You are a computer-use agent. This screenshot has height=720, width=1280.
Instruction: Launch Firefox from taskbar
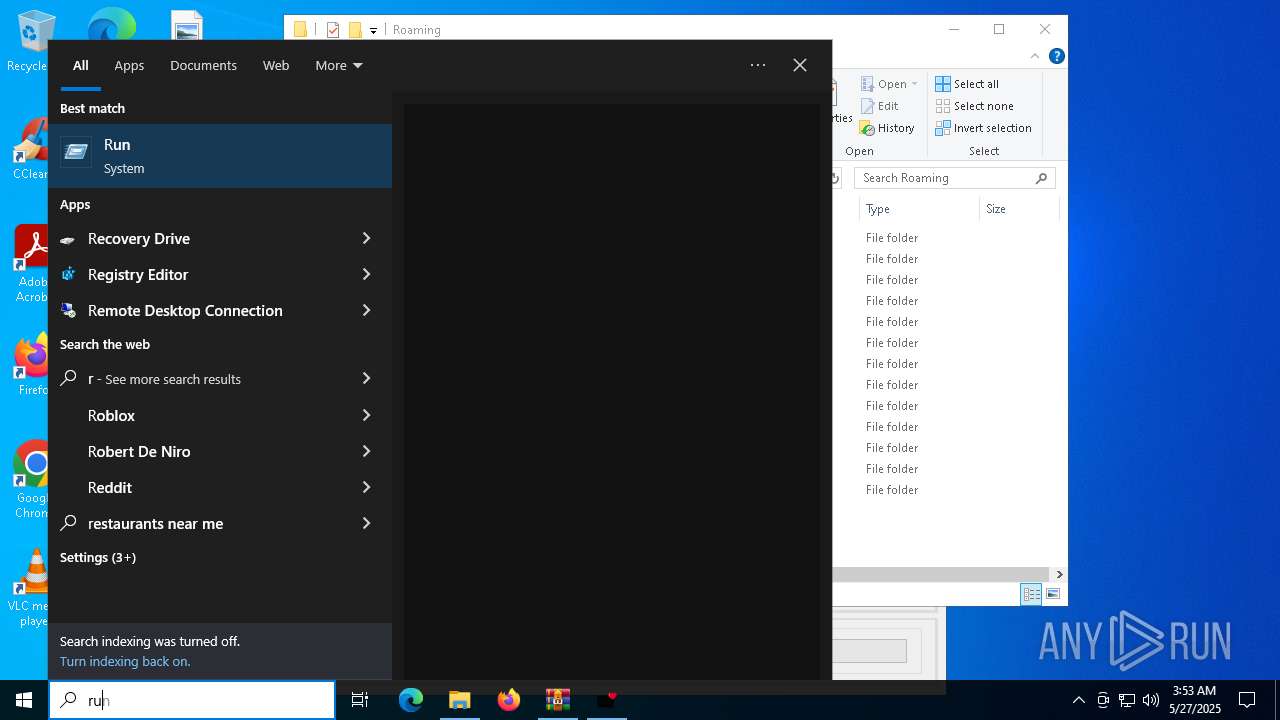click(x=509, y=700)
